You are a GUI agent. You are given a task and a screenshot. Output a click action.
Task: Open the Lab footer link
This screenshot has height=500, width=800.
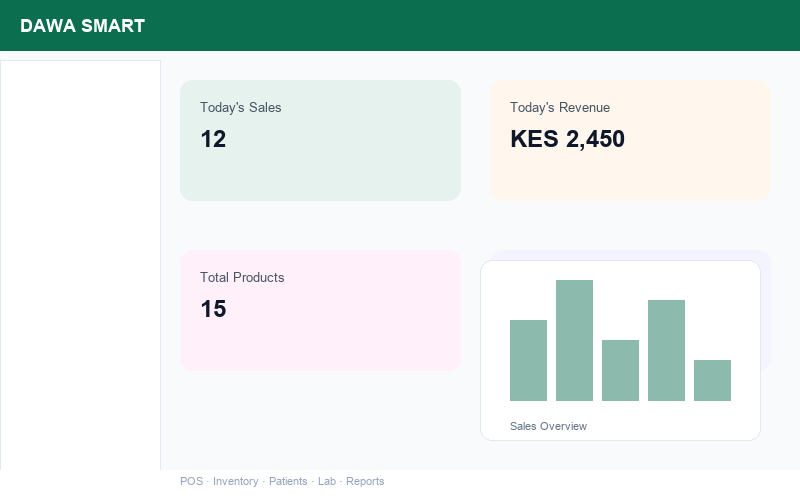[x=327, y=481]
